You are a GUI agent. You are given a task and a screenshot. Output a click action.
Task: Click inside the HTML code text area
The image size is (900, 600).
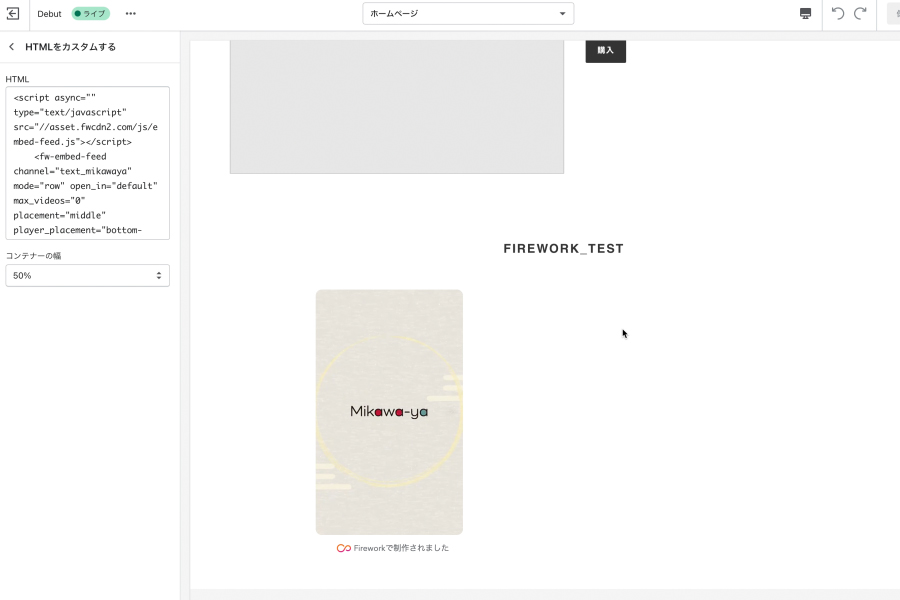point(88,163)
